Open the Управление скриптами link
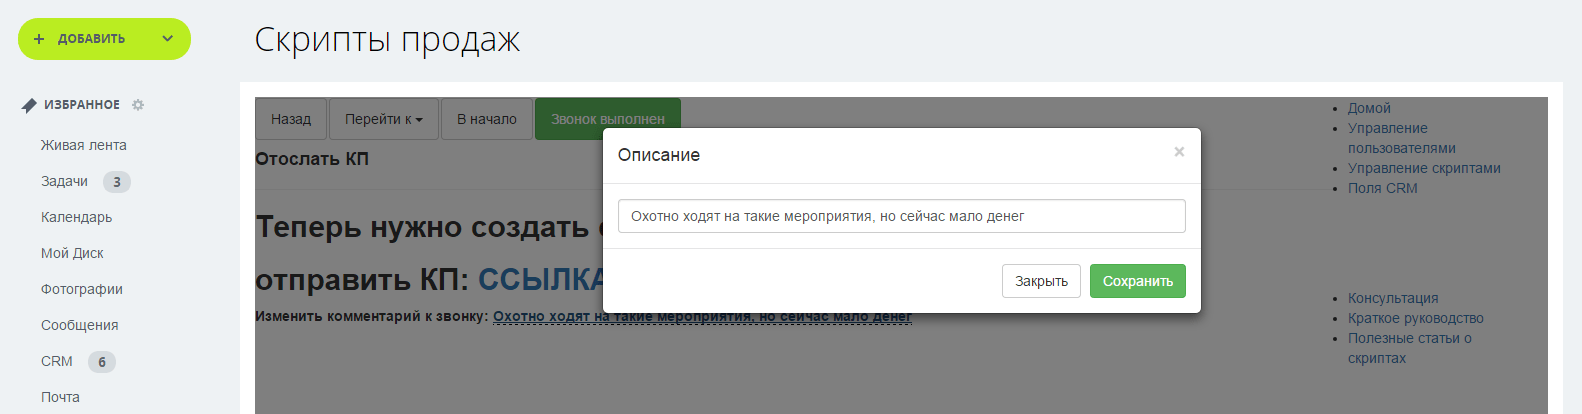 click(x=1424, y=168)
